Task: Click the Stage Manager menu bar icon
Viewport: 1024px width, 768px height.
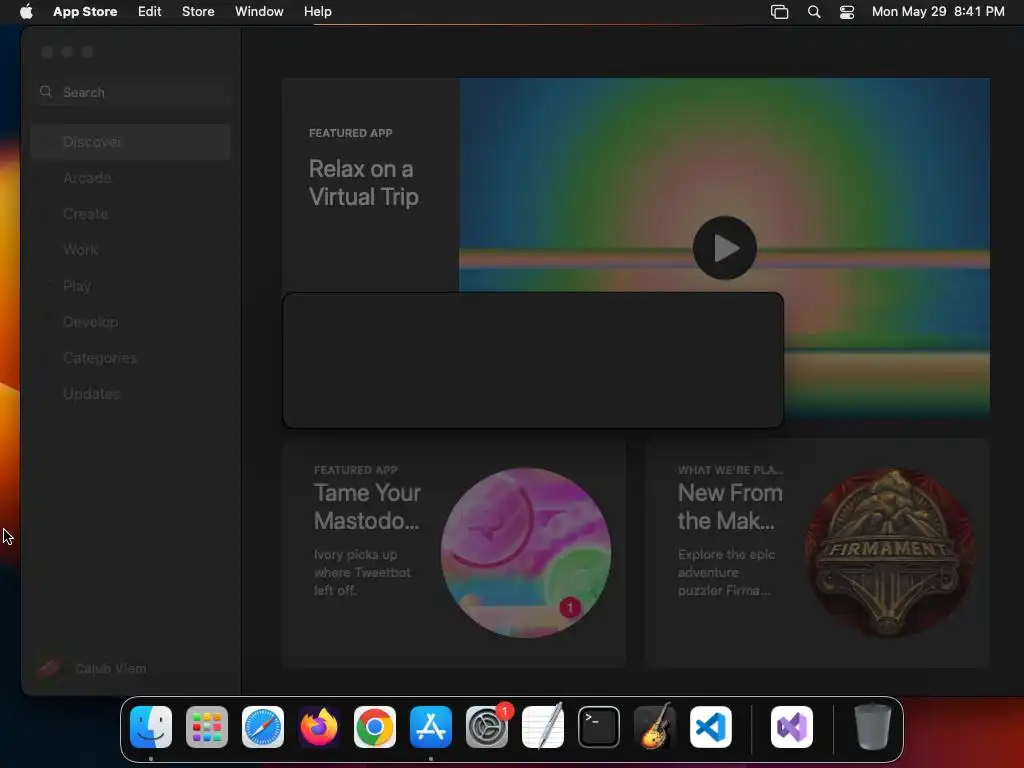Action: pyautogui.click(x=779, y=11)
